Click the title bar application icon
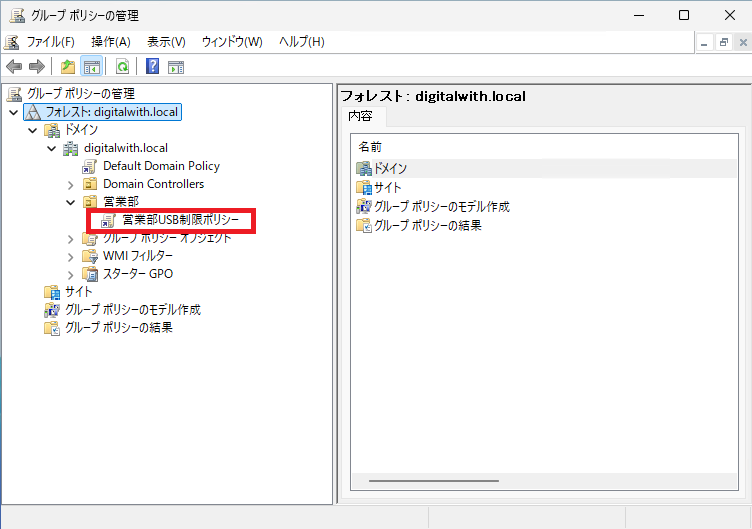Image resolution: width=752 pixels, height=529 pixels. pyautogui.click(x=17, y=15)
